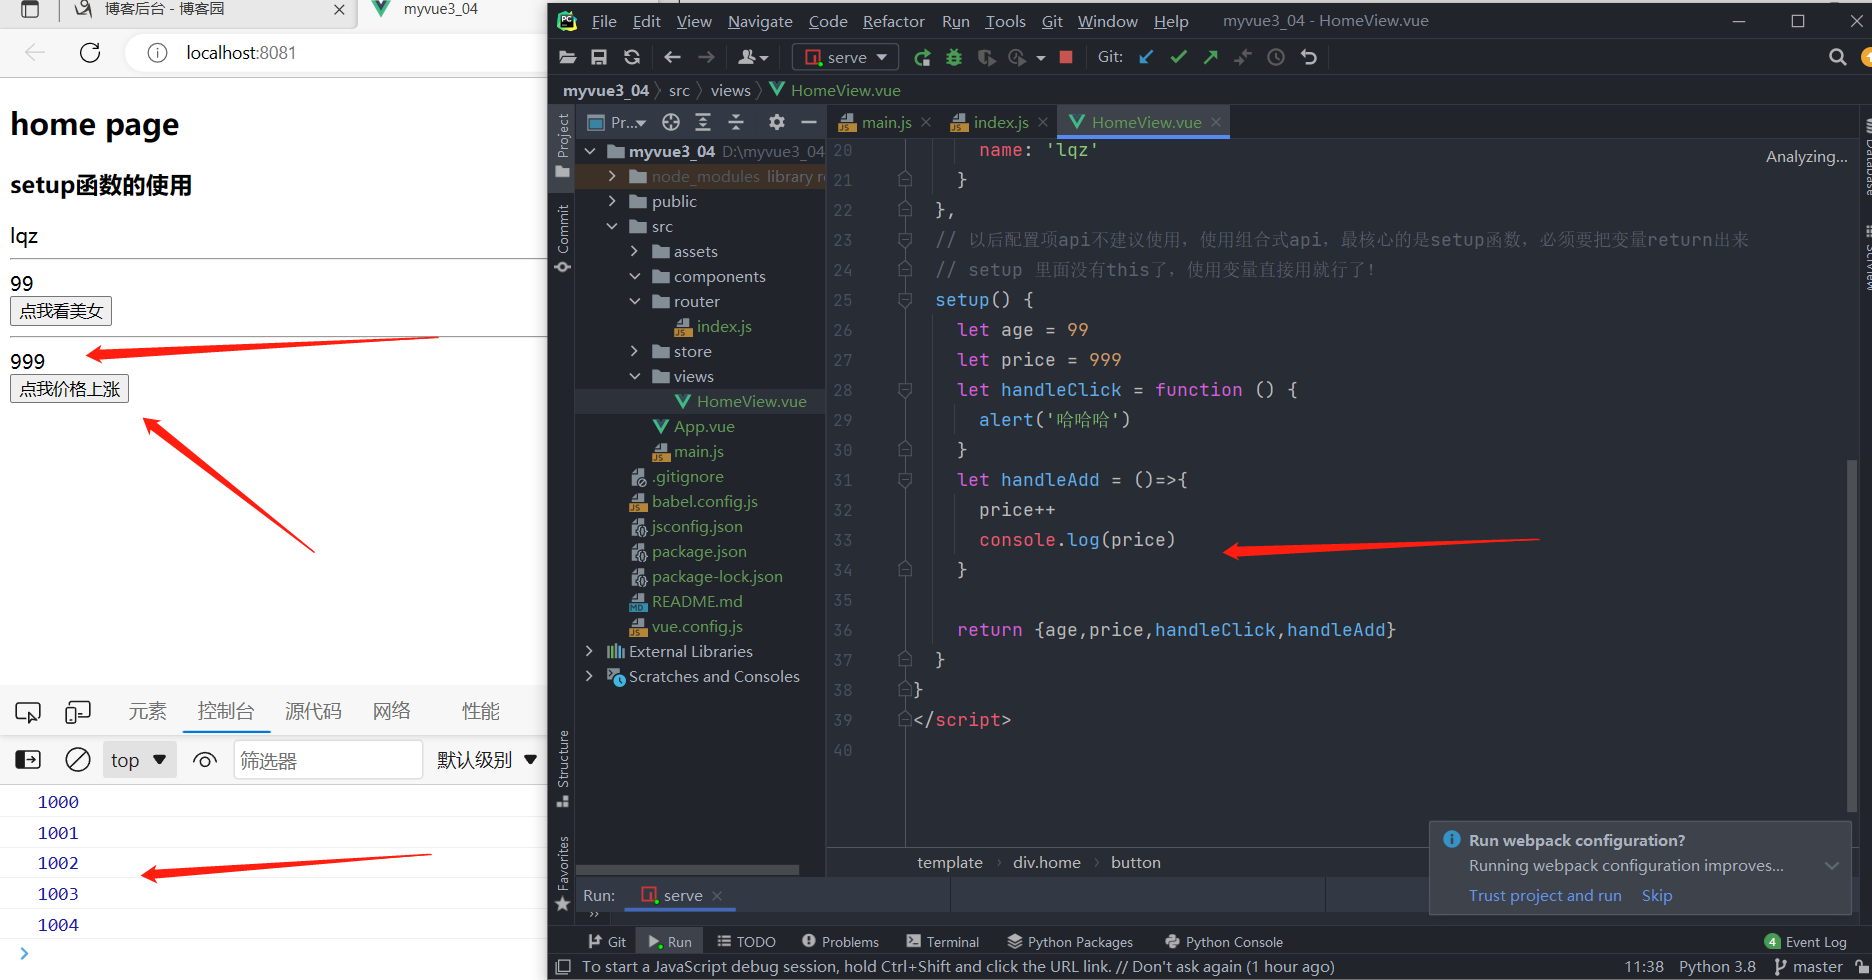Switch to the main.js editor tab
The width and height of the screenshot is (1872, 980).
[885, 122]
